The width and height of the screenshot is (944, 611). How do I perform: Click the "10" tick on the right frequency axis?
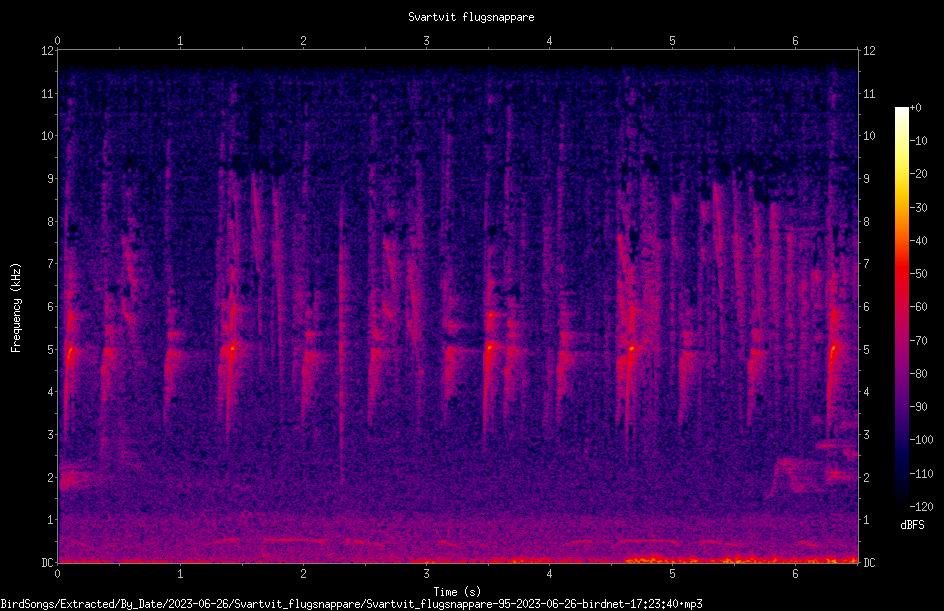point(869,136)
